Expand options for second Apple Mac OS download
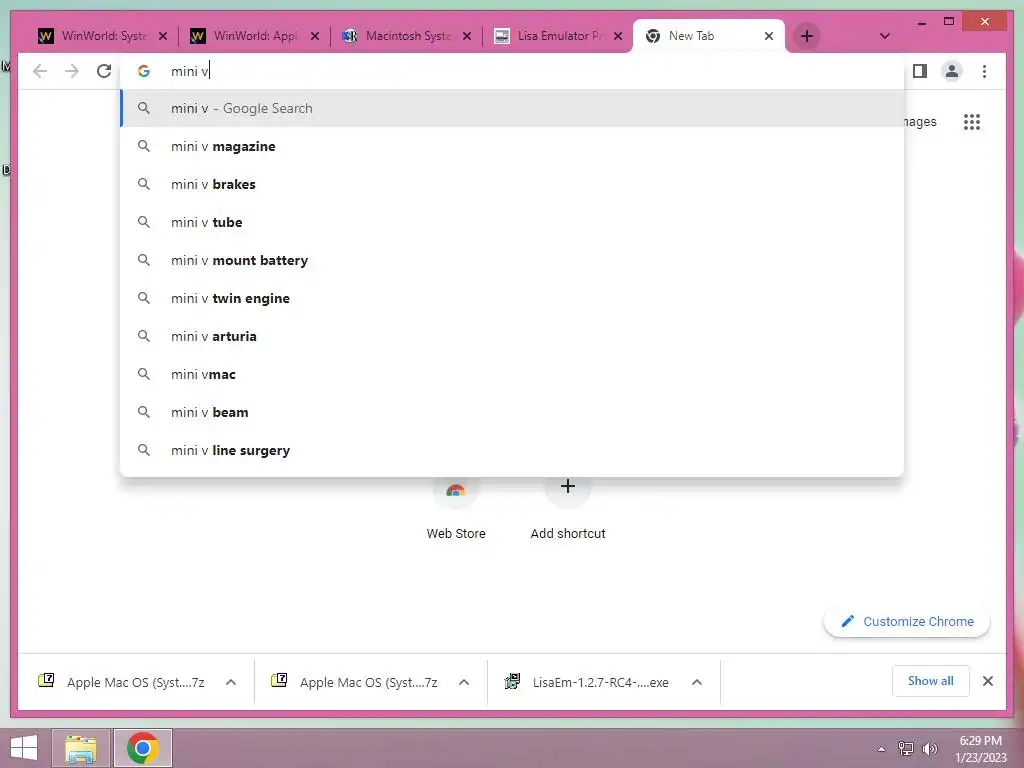Viewport: 1024px width, 768px height. [464, 682]
